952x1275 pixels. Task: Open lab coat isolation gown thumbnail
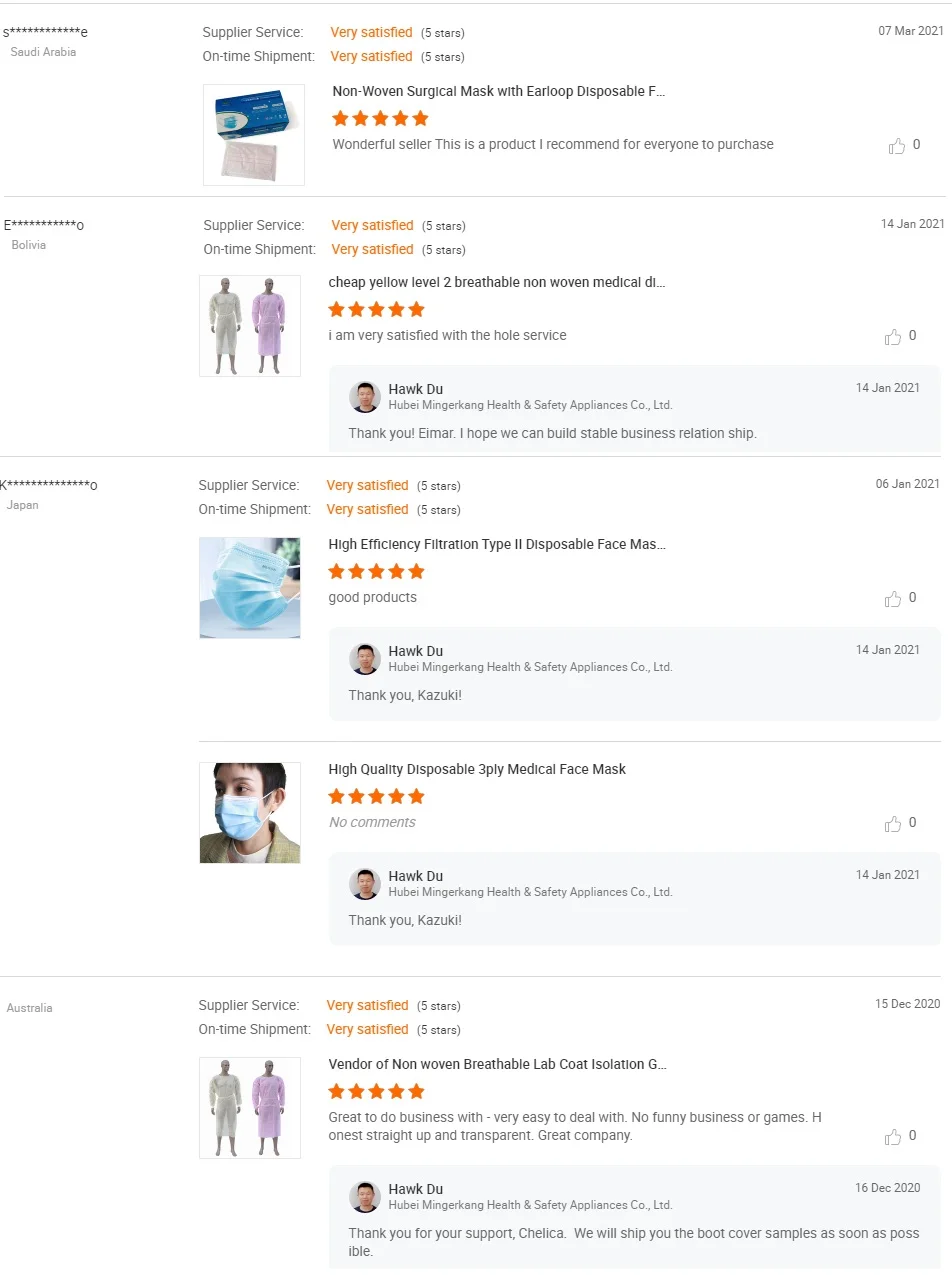coord(250,1108)
